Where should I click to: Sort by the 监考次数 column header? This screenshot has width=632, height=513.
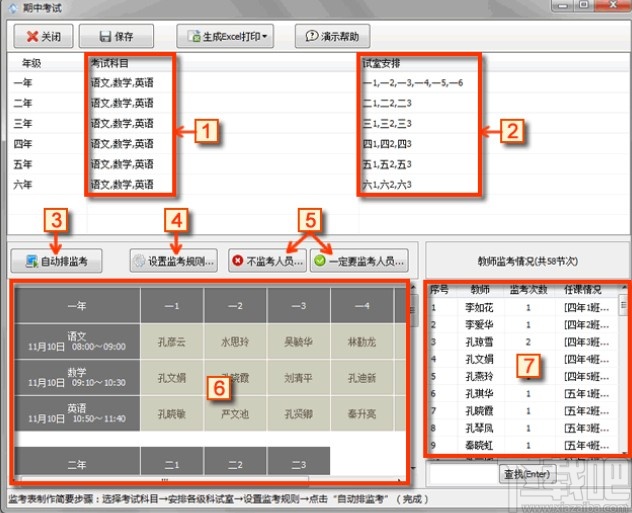click(x=528, y=290)
